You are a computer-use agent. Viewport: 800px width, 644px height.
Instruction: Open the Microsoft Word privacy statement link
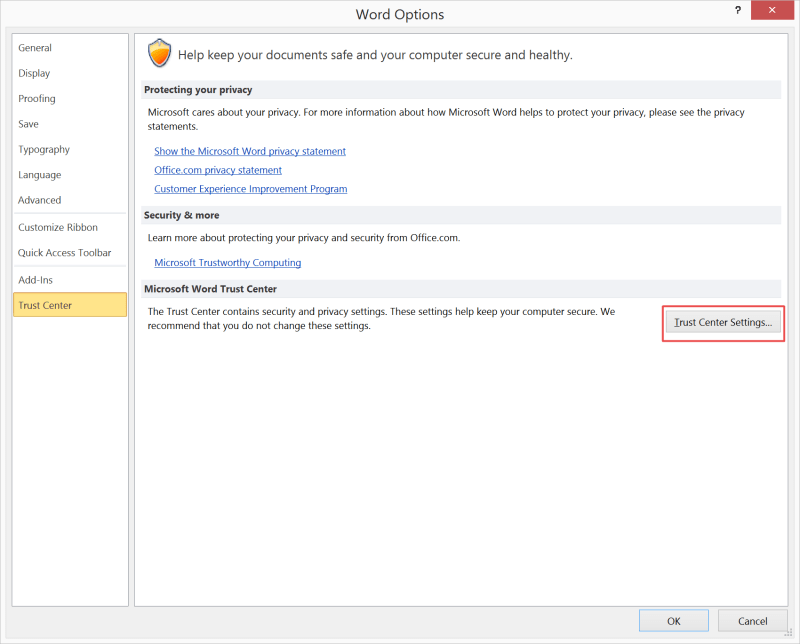point(250,152)
